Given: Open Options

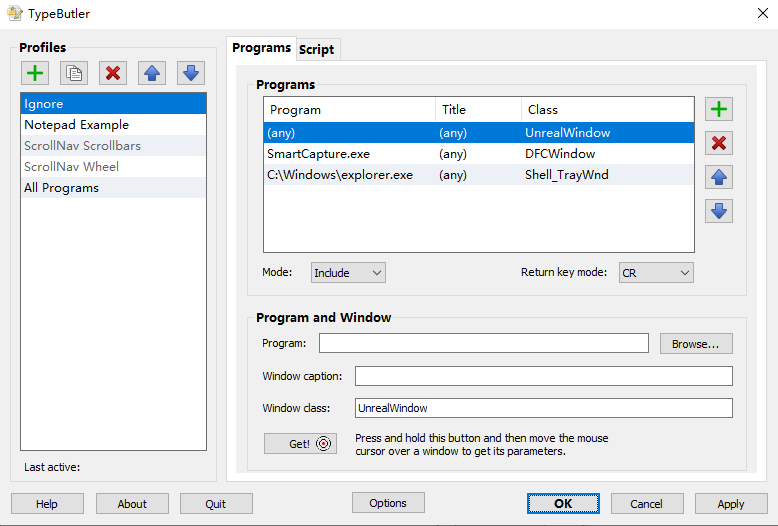Looking at the screenshot, I should click(388, 503).
